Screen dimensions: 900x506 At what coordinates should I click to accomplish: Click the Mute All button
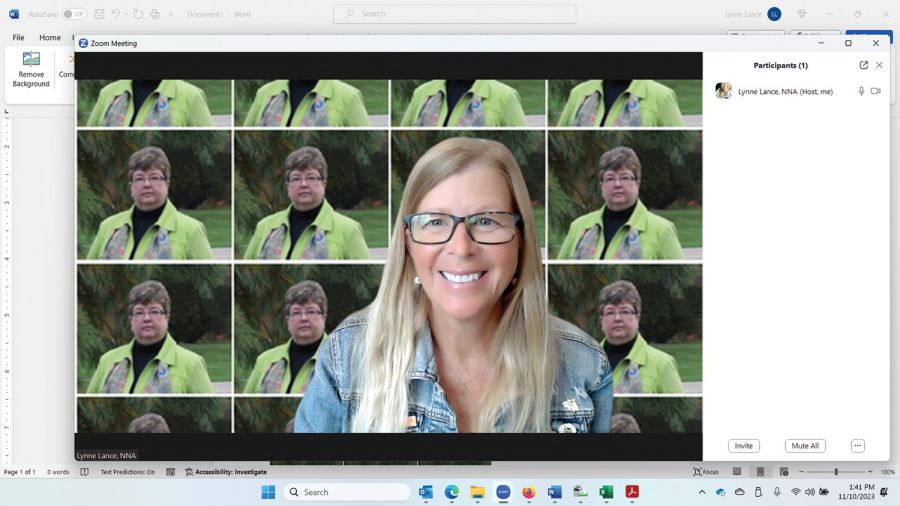(805, 446)
